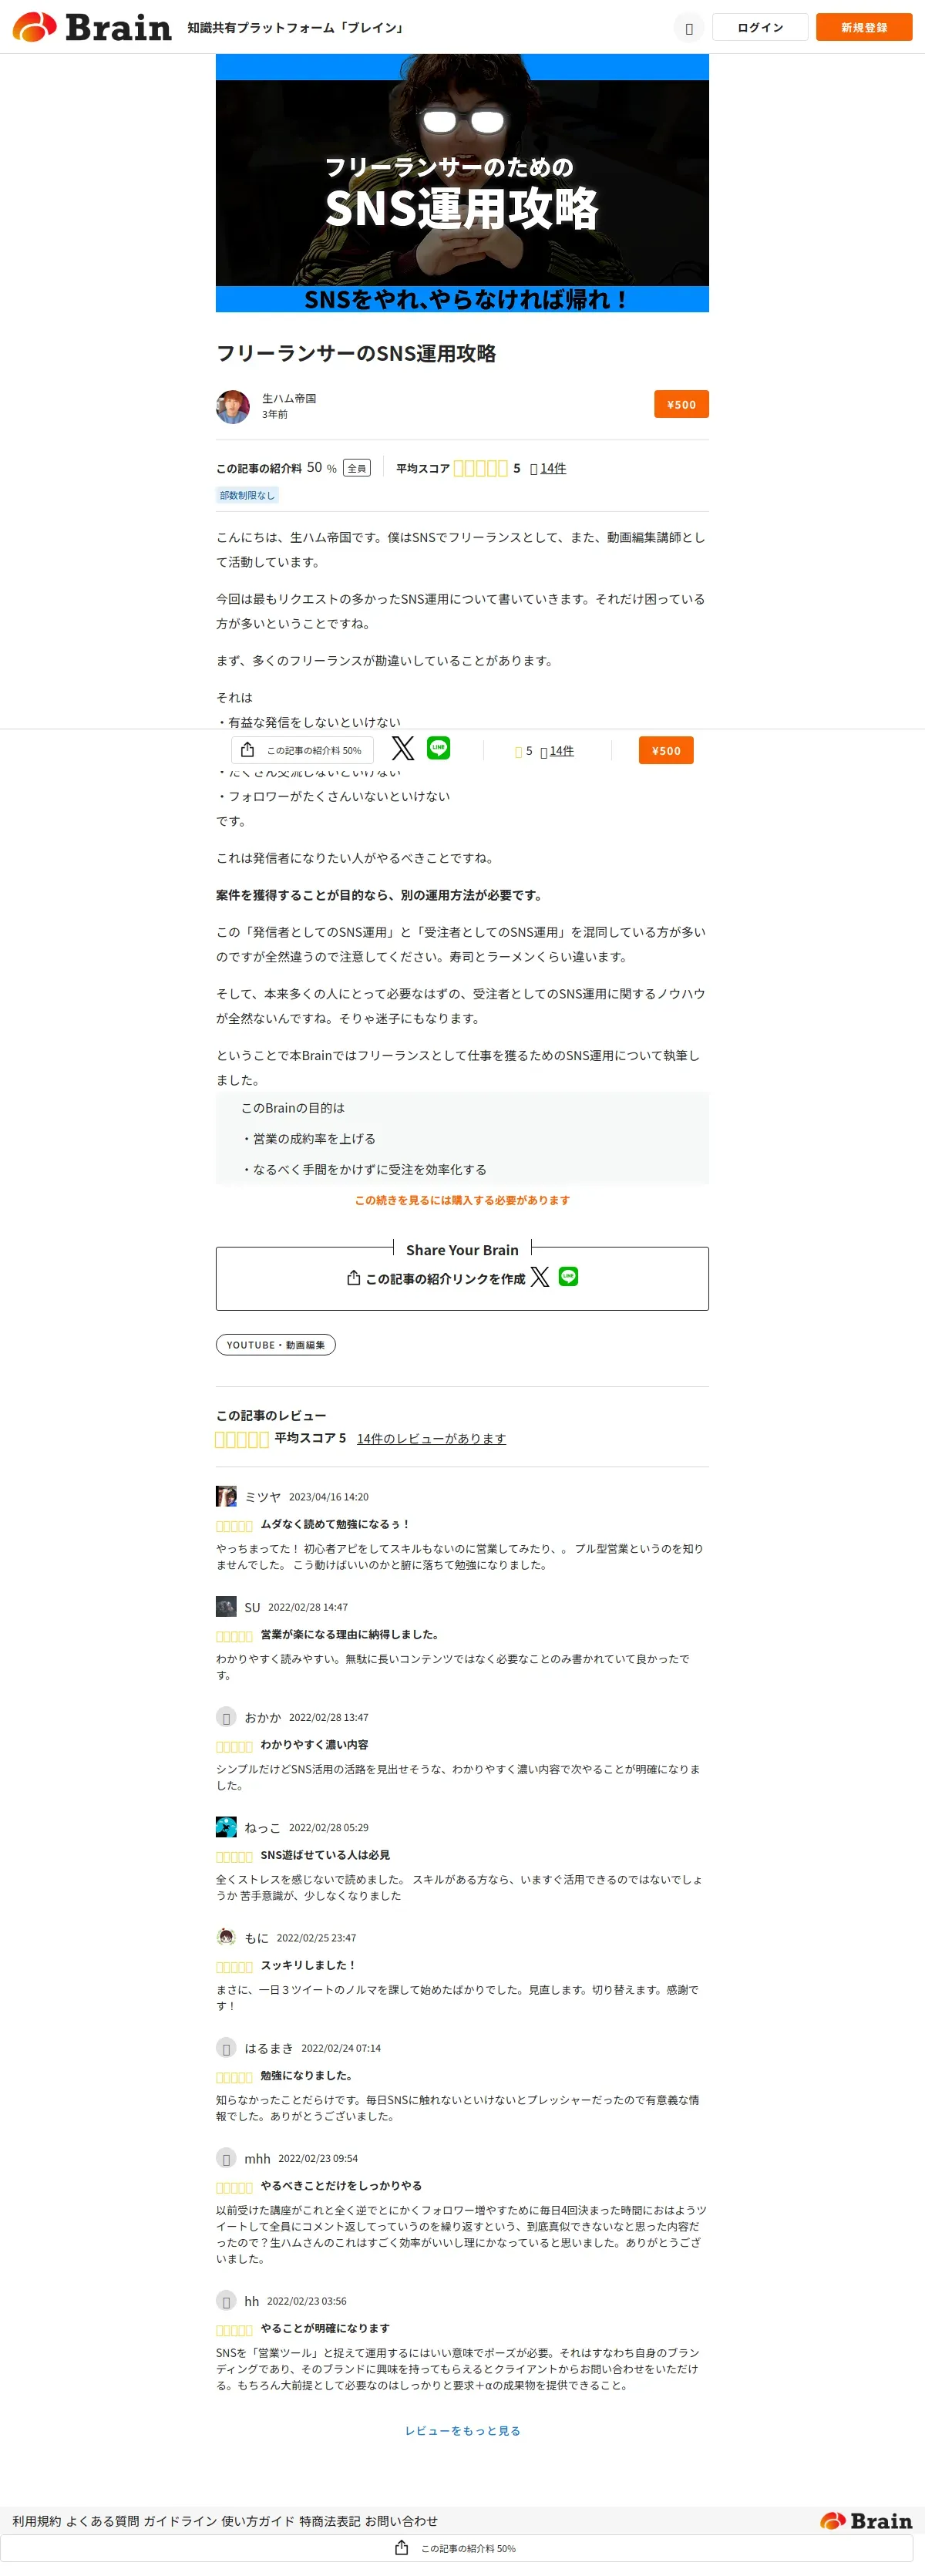The width and height of the screenshot is (925, 2576).
Task: Click X icon in Share Your Brain box
Action: click(540, 1277)
